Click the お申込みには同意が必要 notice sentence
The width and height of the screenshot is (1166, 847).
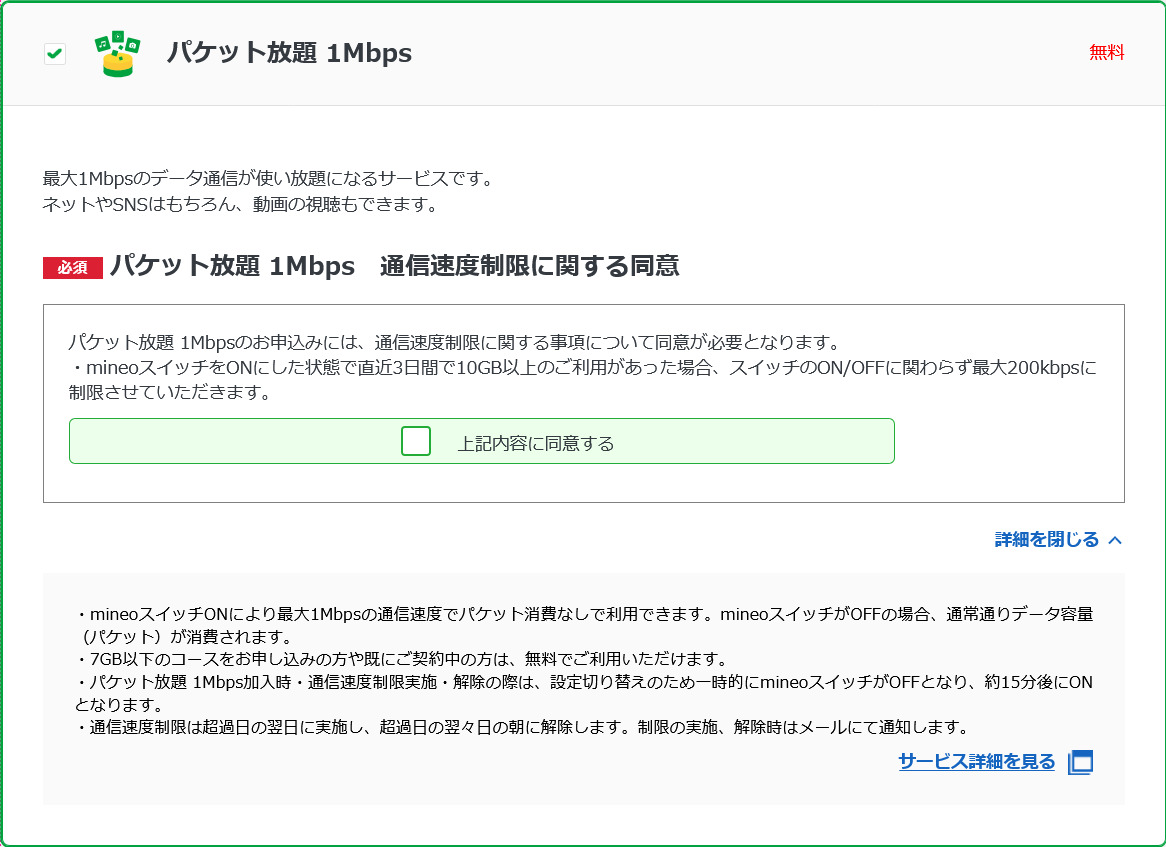(x=454, y=342)
